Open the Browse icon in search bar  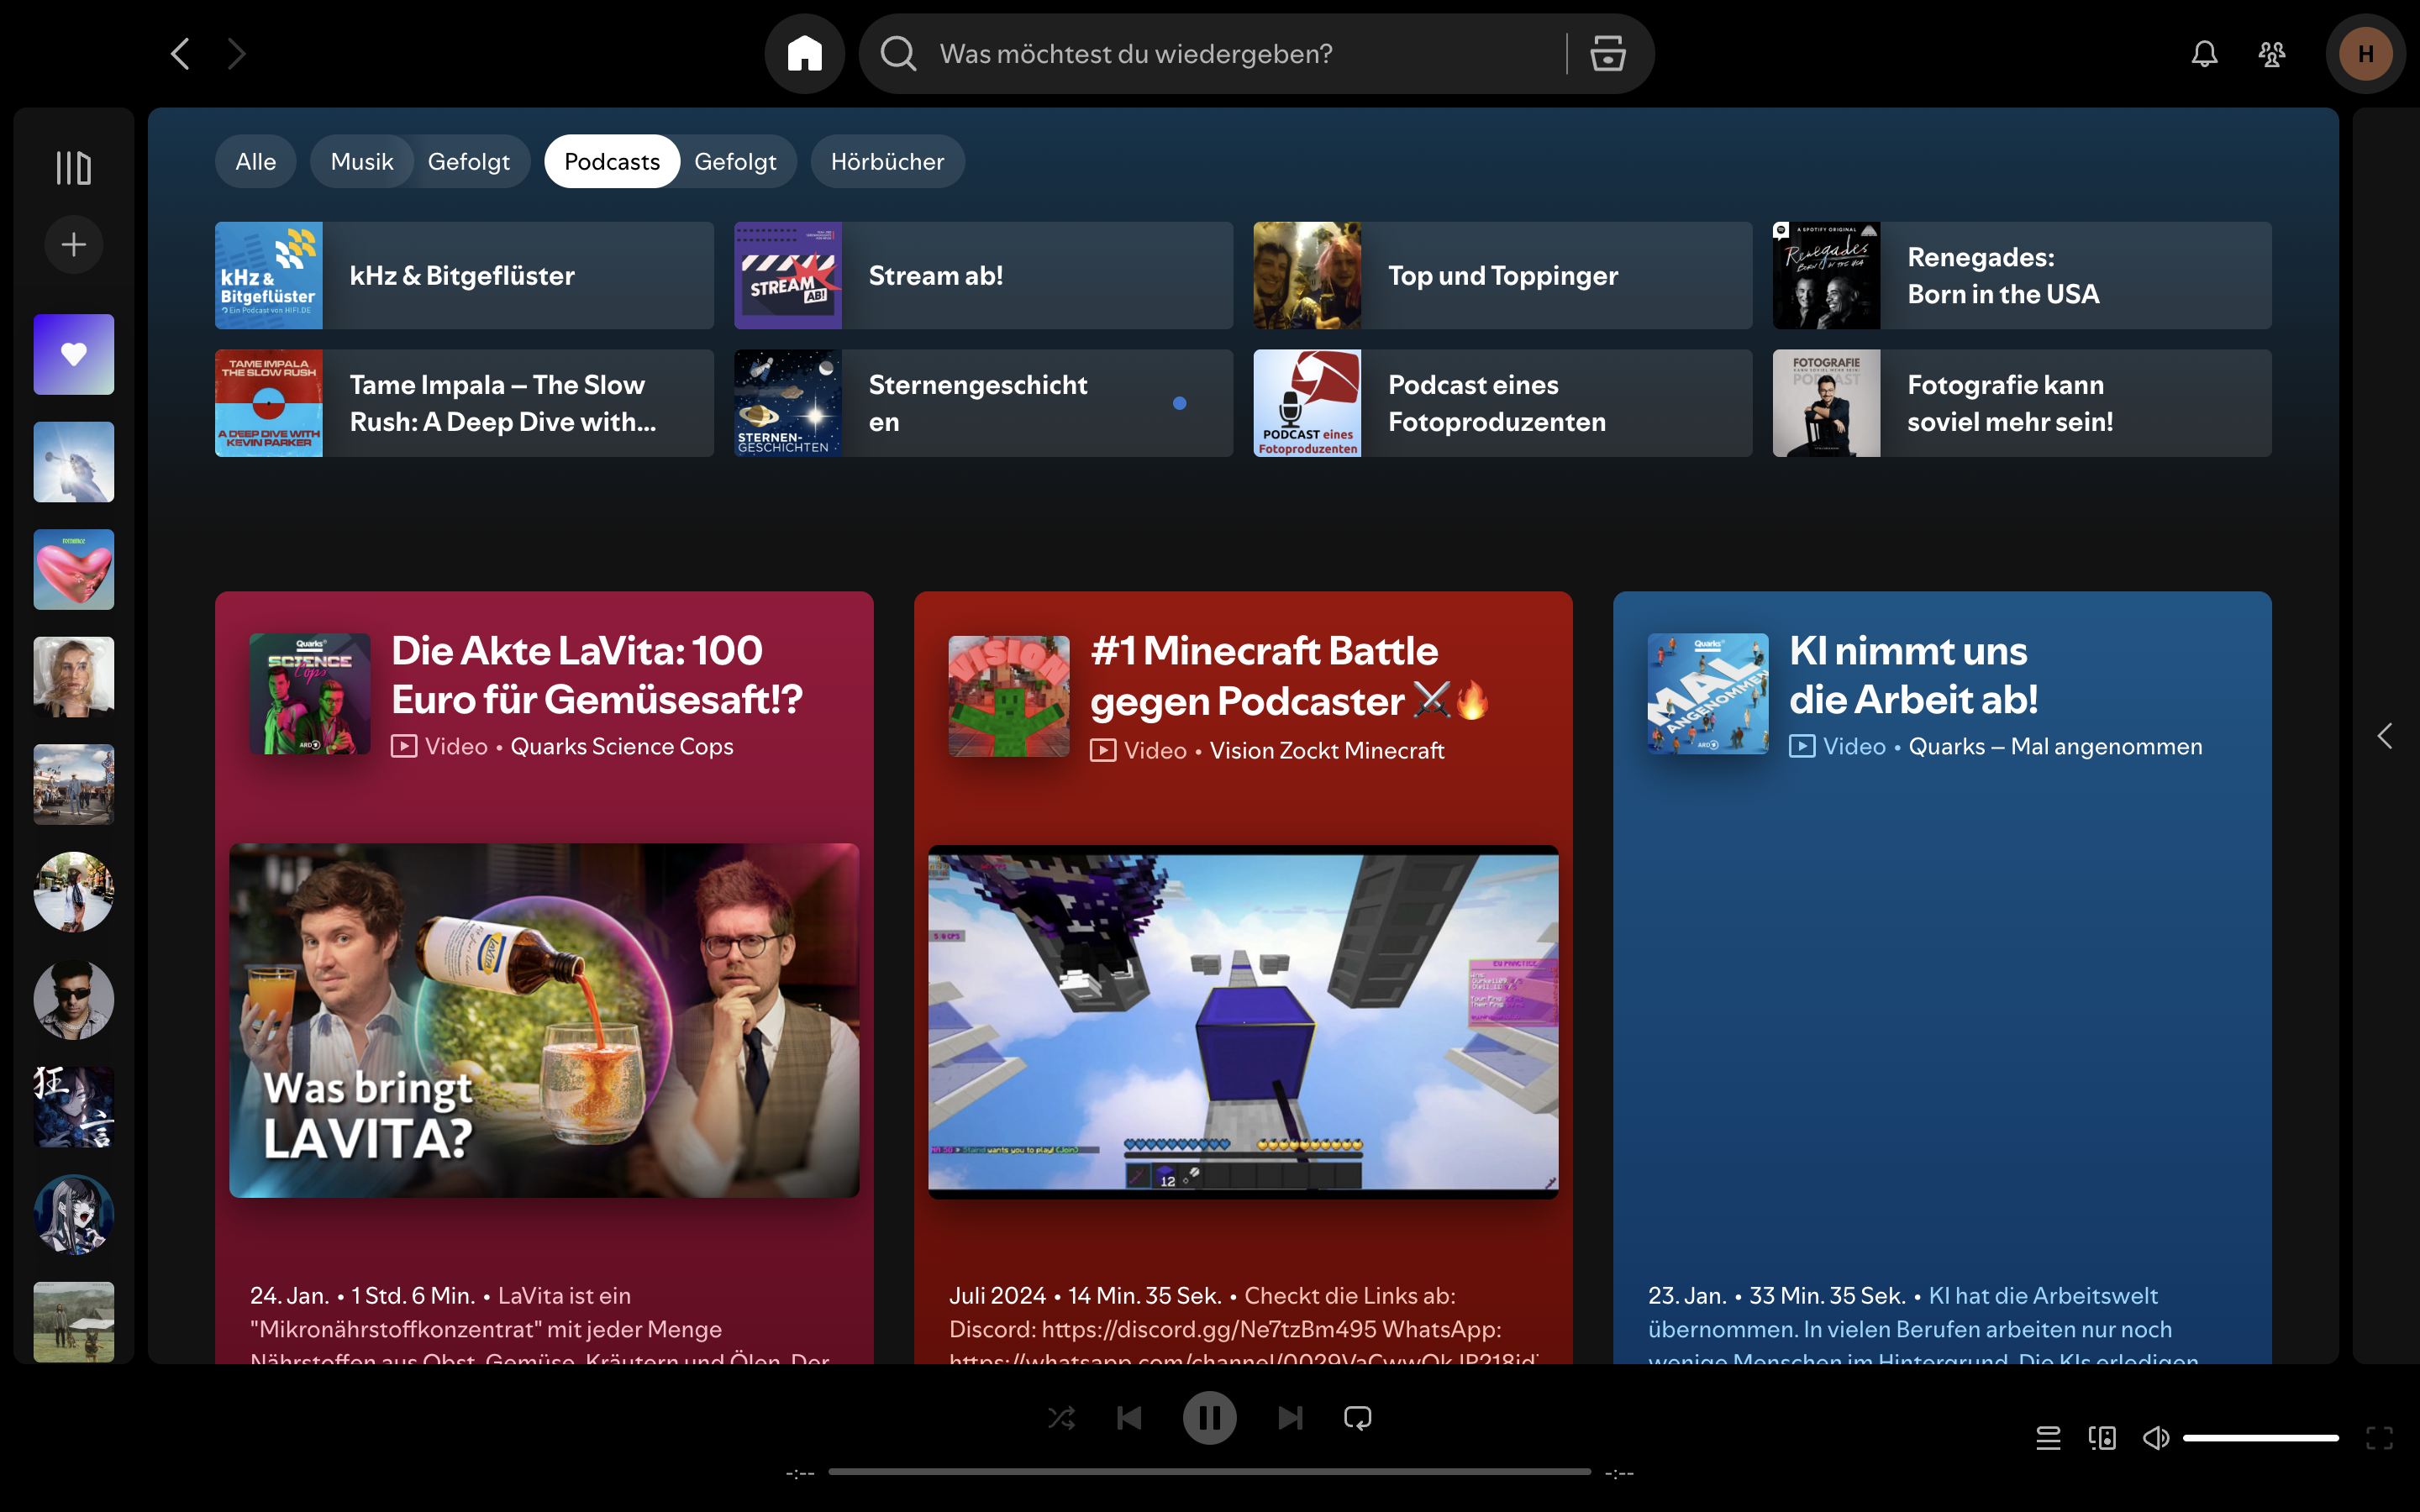1607,54
